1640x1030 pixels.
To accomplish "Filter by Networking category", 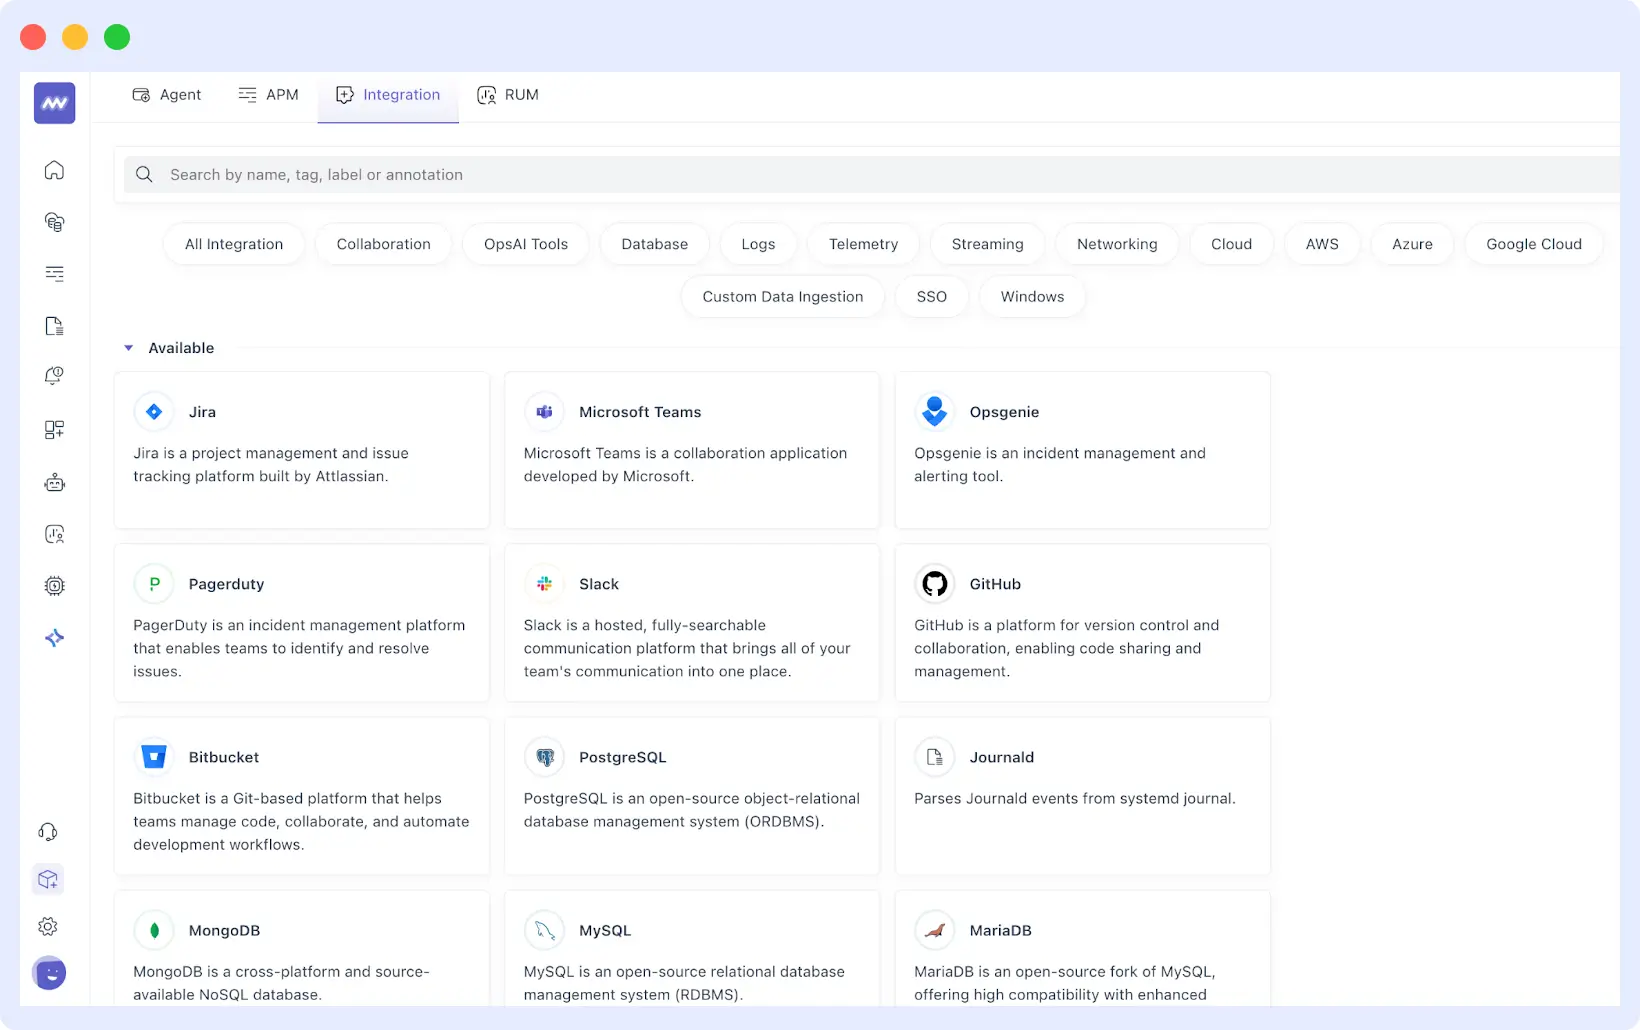I will point(1117,244).
